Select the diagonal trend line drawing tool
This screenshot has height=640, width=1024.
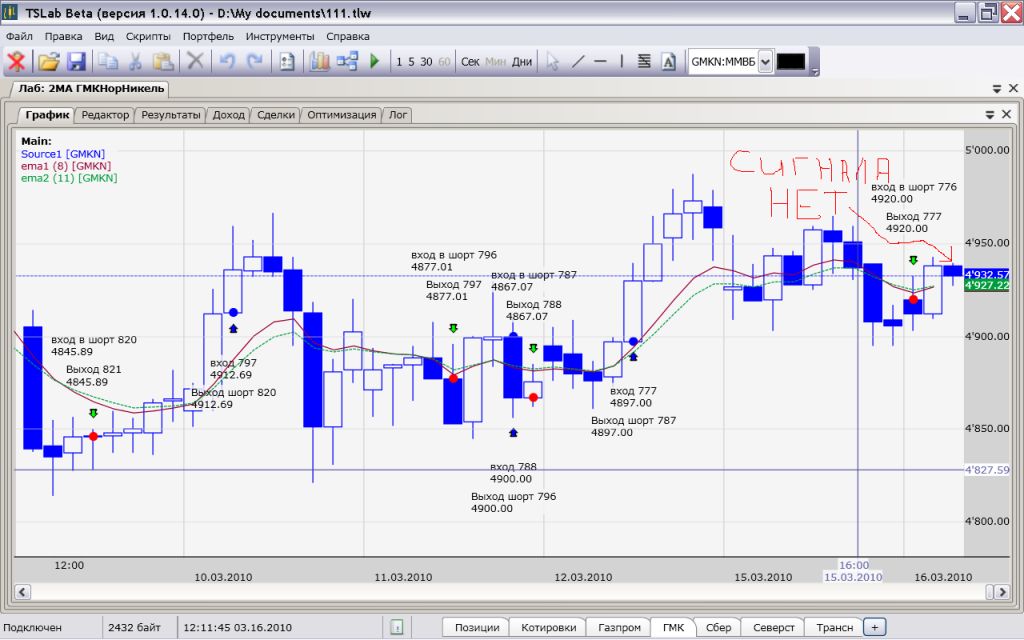pyautogui.click(x=577, y=62)
